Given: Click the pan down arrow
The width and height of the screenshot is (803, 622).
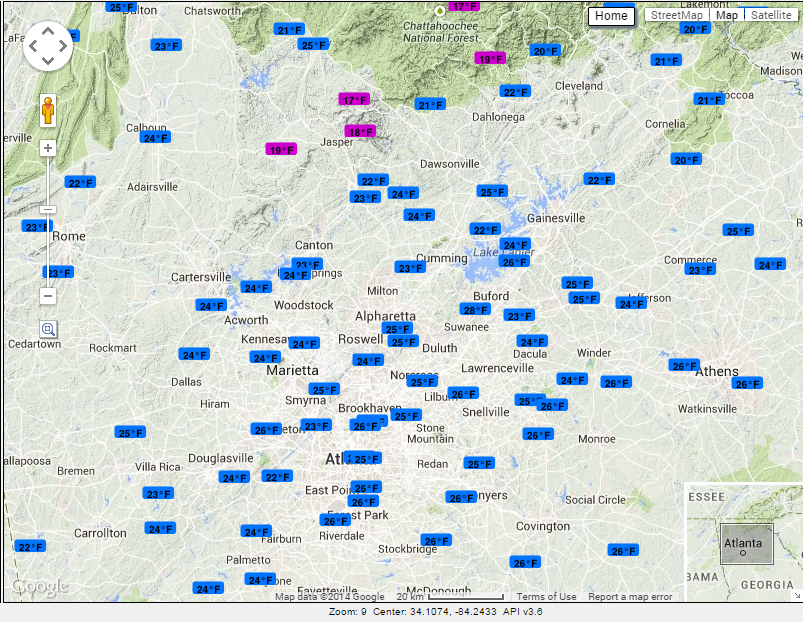Looking at the screenshot, I should 48,61.
